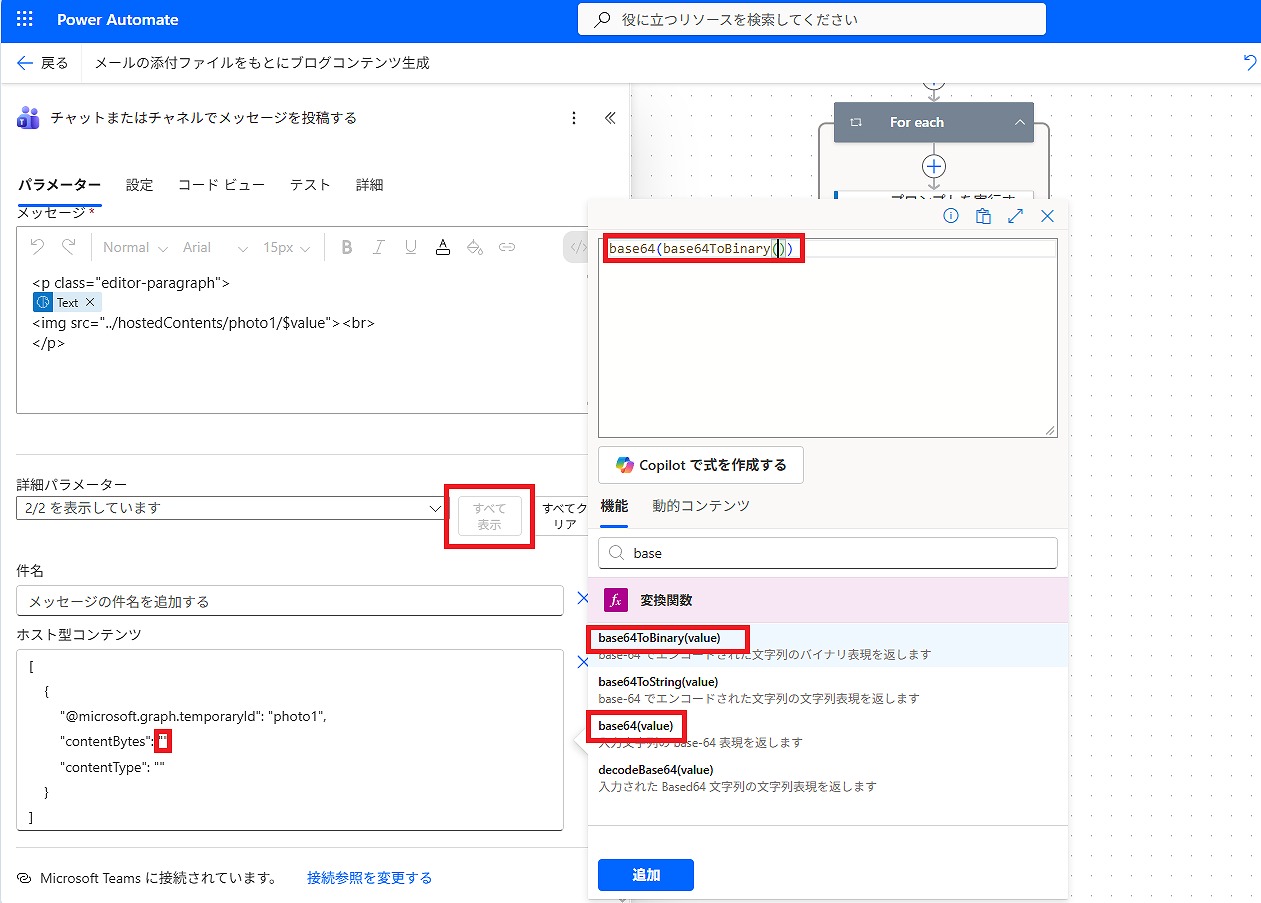
Task: Open the Normal paragraph style dropdown
Action: [133, 247]
